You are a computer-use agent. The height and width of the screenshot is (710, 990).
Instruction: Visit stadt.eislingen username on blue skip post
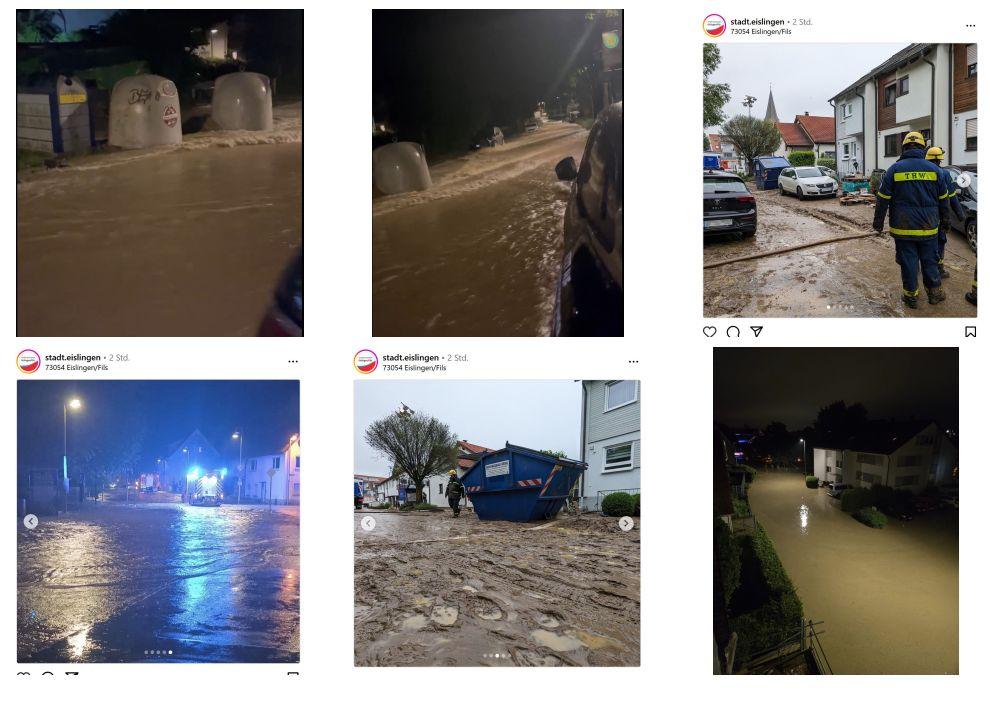[x=410, y=357]
